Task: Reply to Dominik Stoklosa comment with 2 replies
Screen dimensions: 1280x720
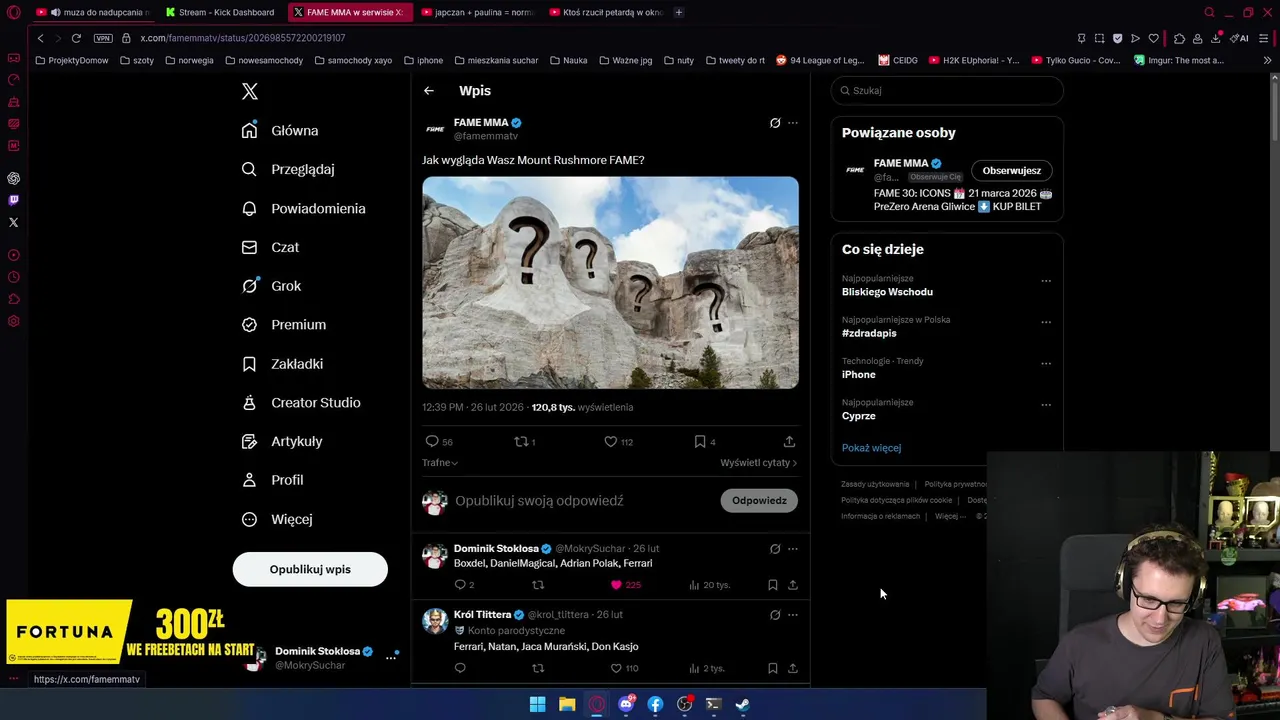Action: 465,585
